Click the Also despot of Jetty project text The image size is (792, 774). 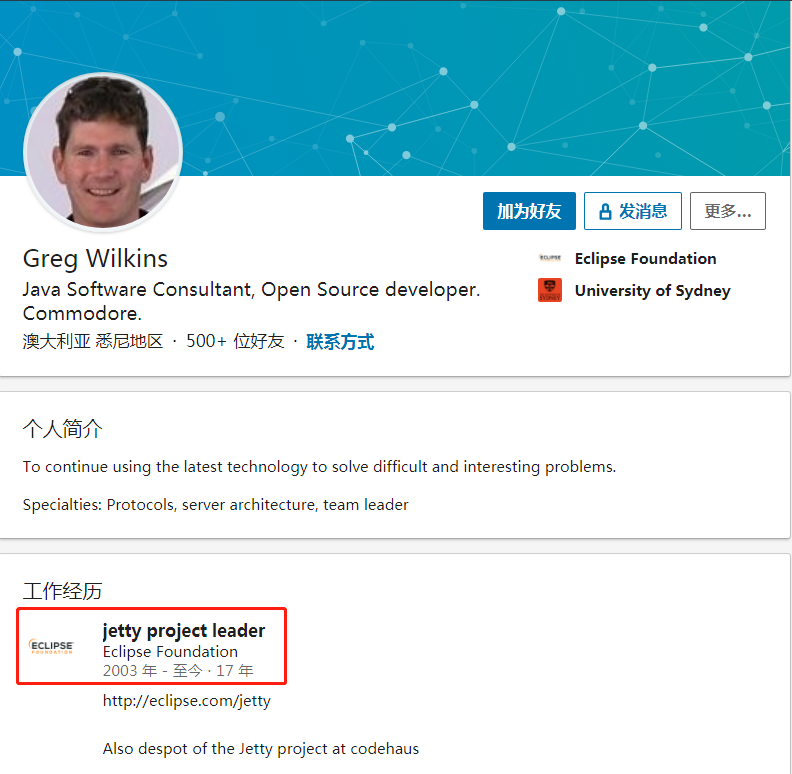pos(261,748)
